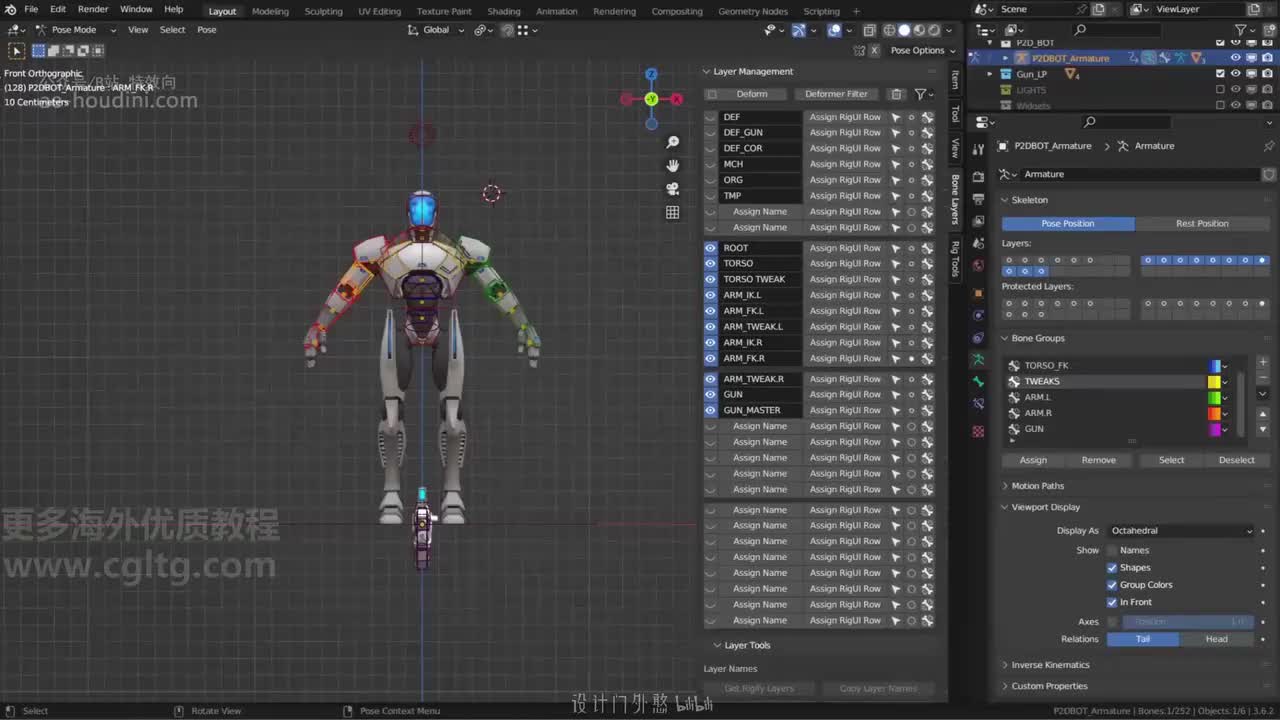Click the DEF layer select-bones cursor icon
This screenshot has height=720, width=1280.
[x=896, y=117]
